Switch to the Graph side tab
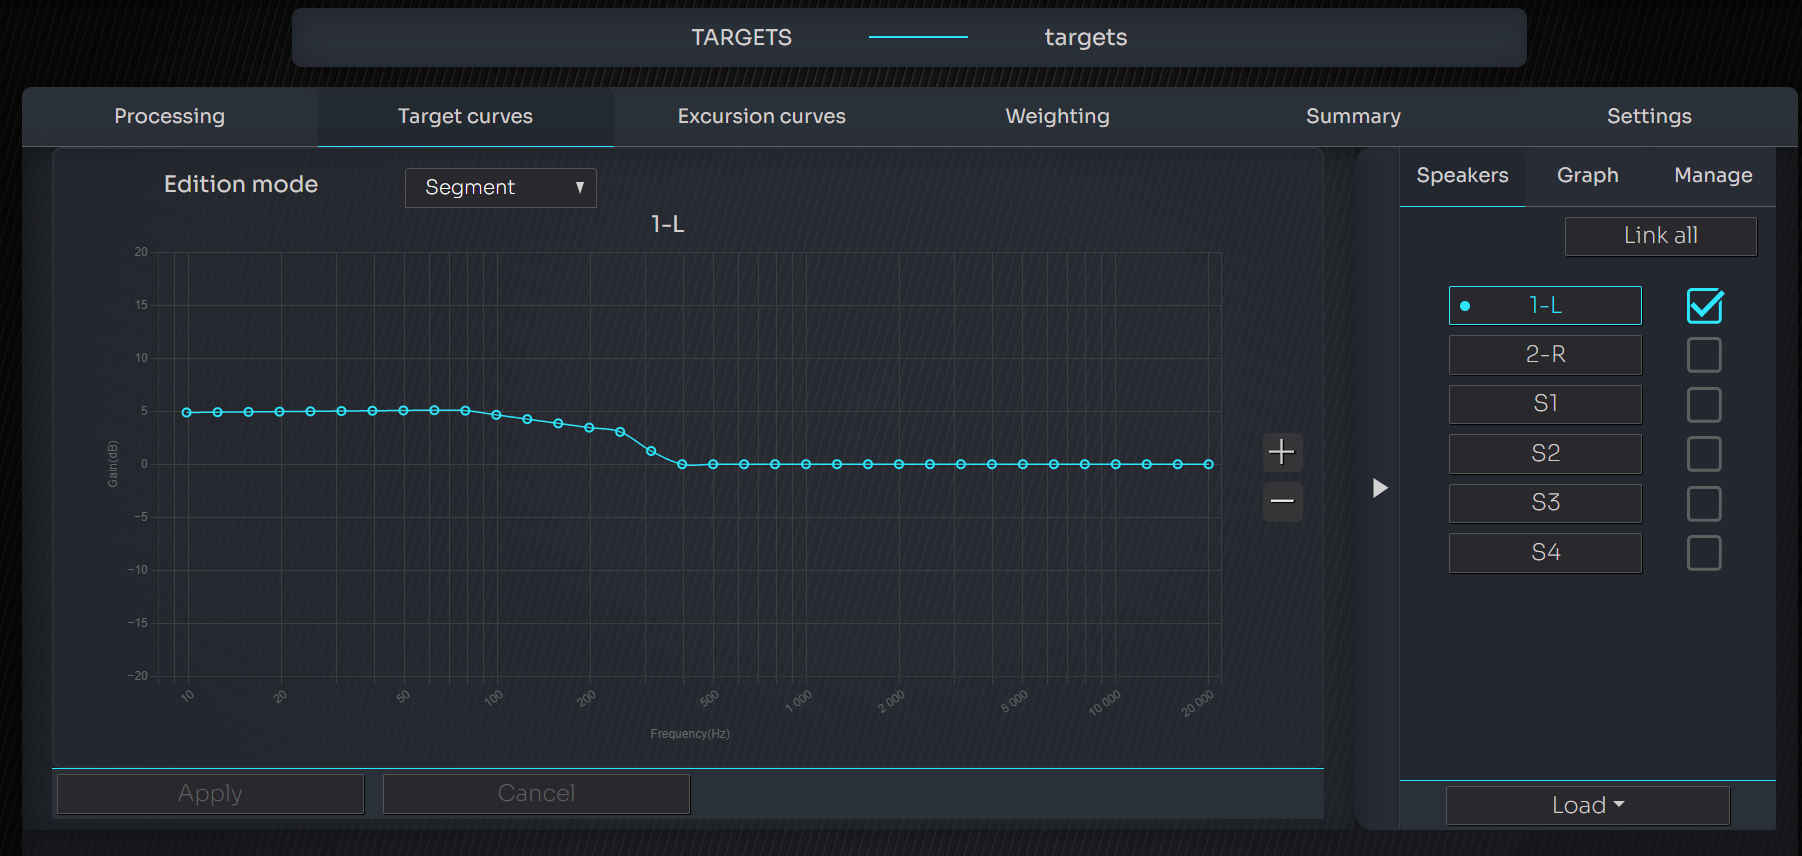This screenshot has width=1802, height=856. tap(1588, 175)
